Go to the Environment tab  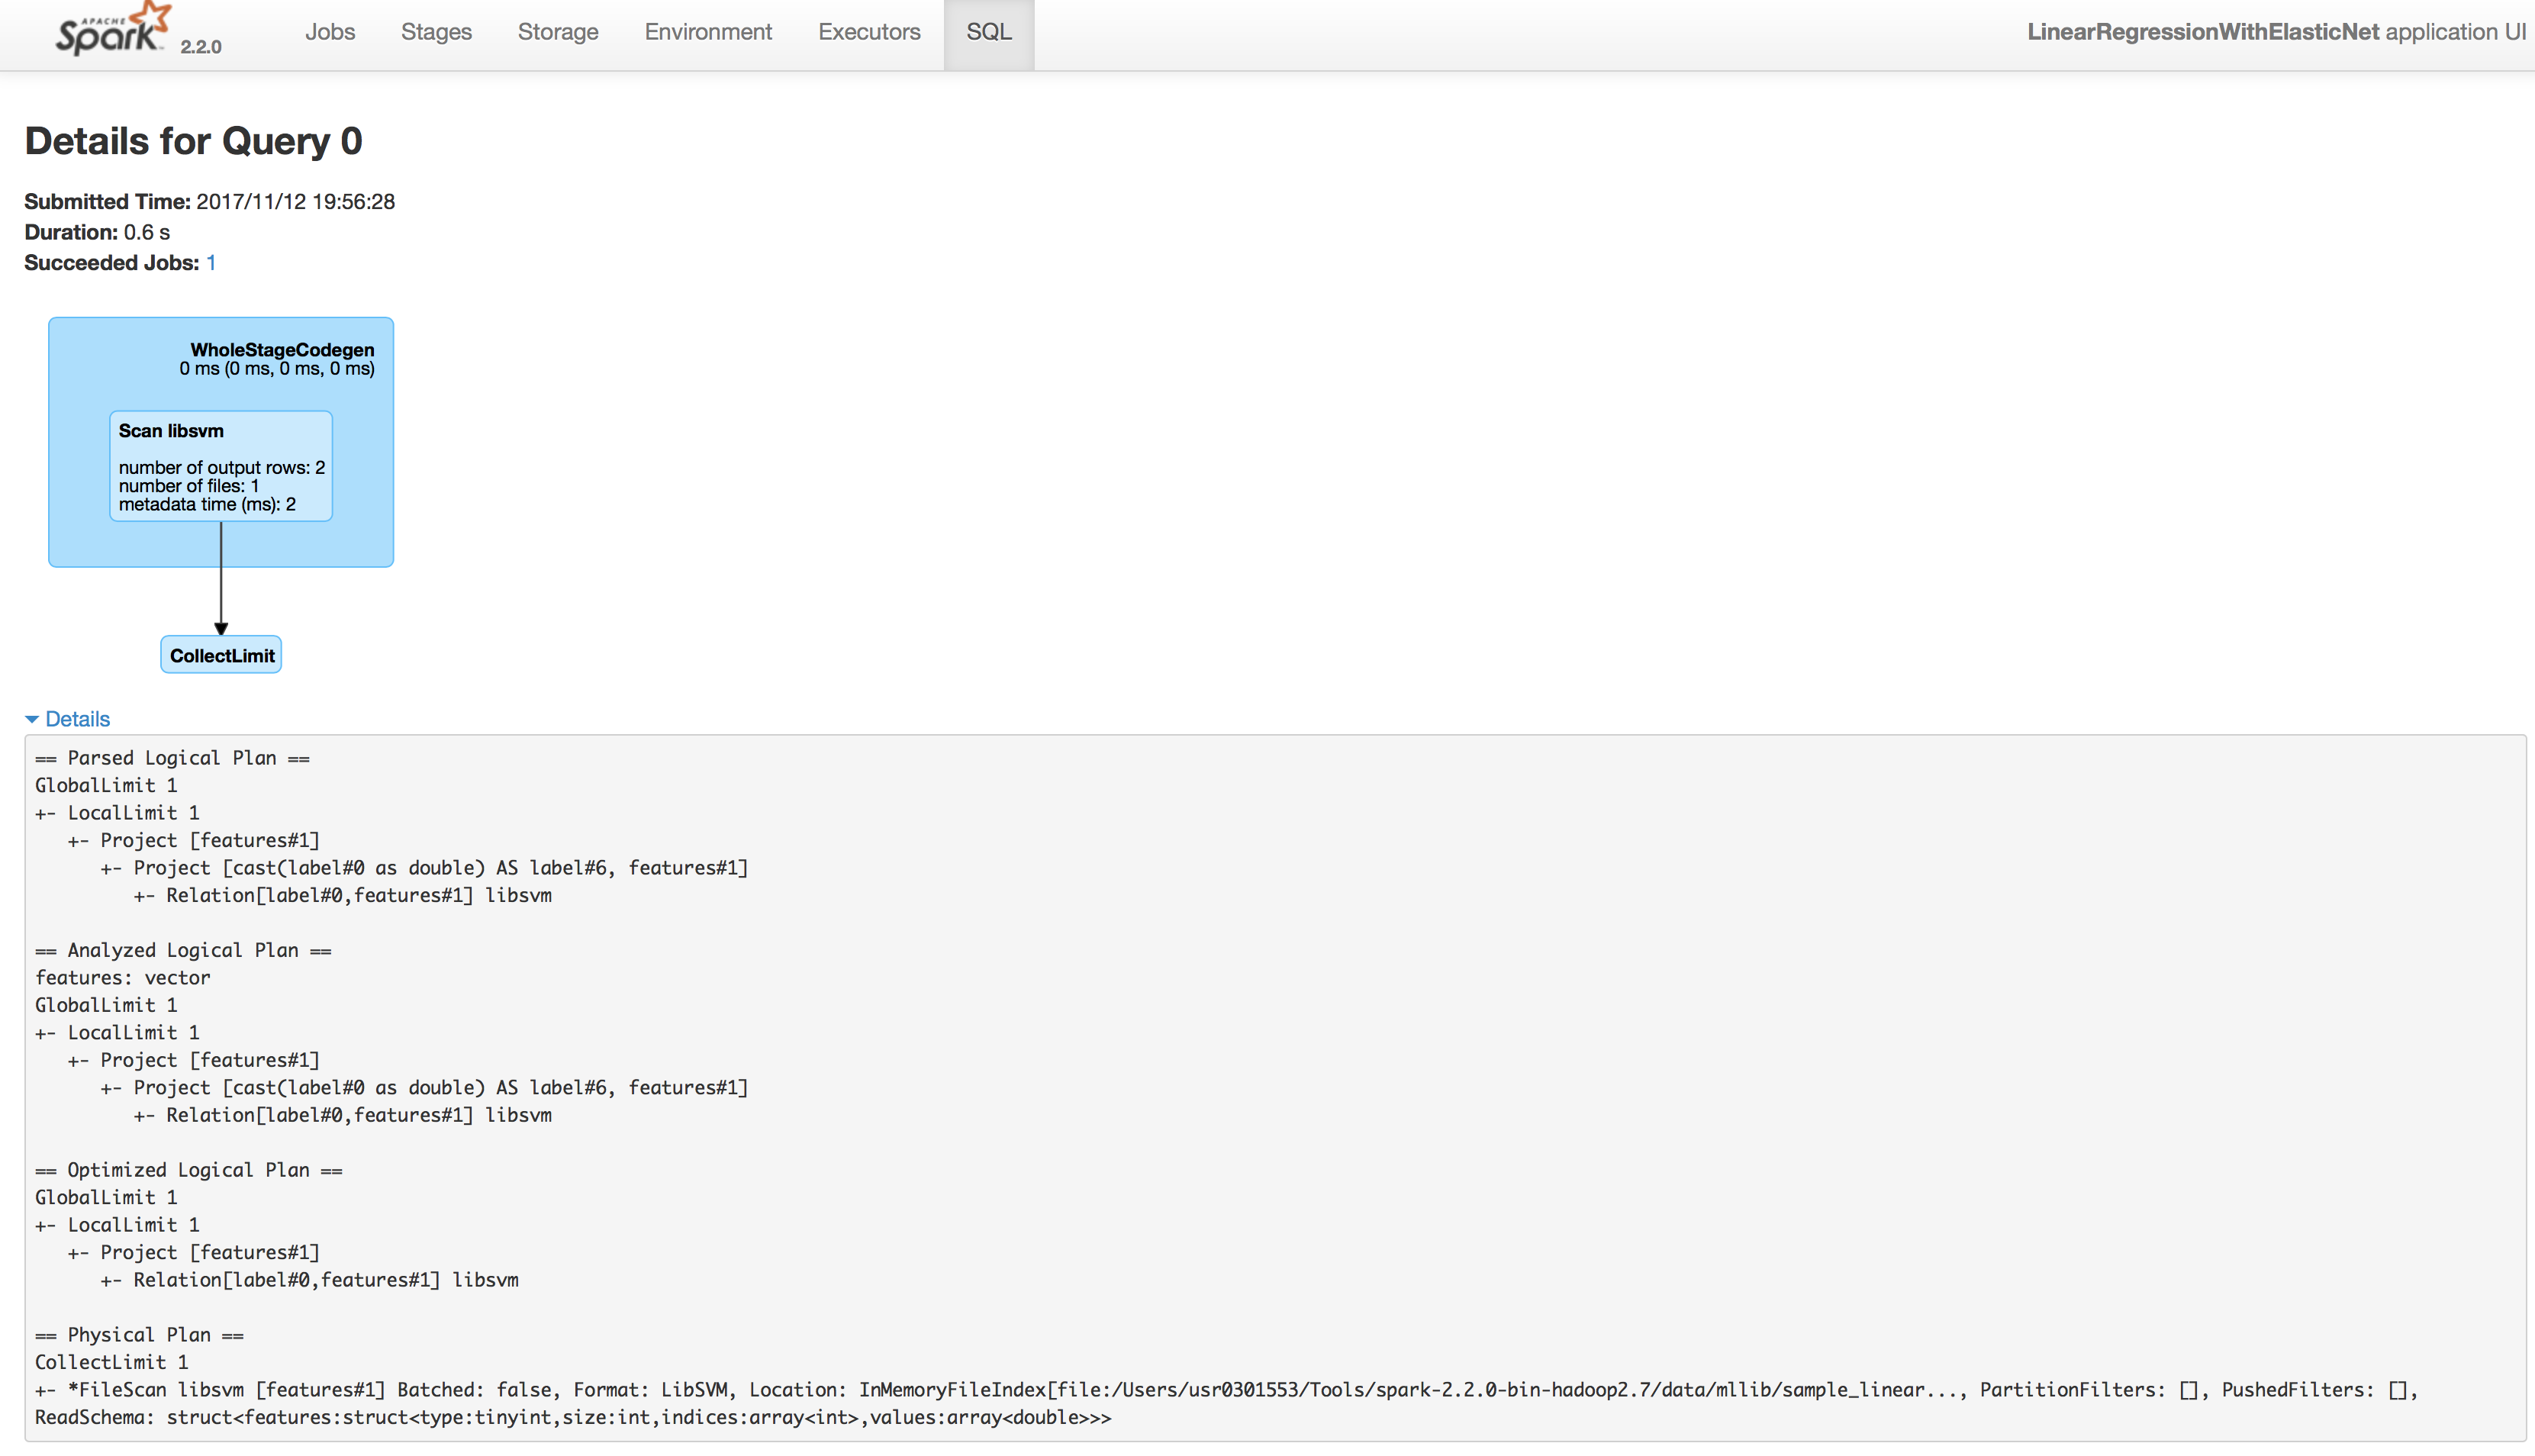[708, 32]
